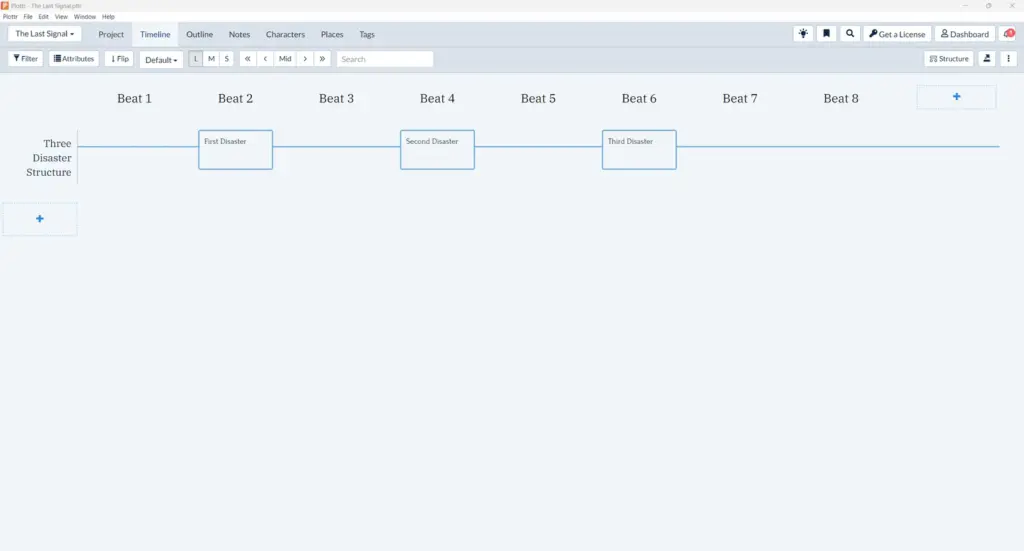Open the Second Disaster scene card
Image resolution: width=1024 pixels, height=551 pixels.
pos(438,150)
